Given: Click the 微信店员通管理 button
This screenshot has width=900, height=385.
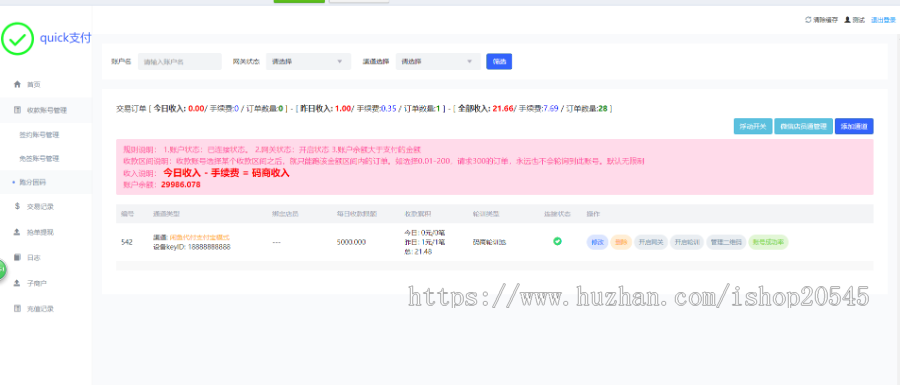Looking at the screenshot, I should [803, 126].
